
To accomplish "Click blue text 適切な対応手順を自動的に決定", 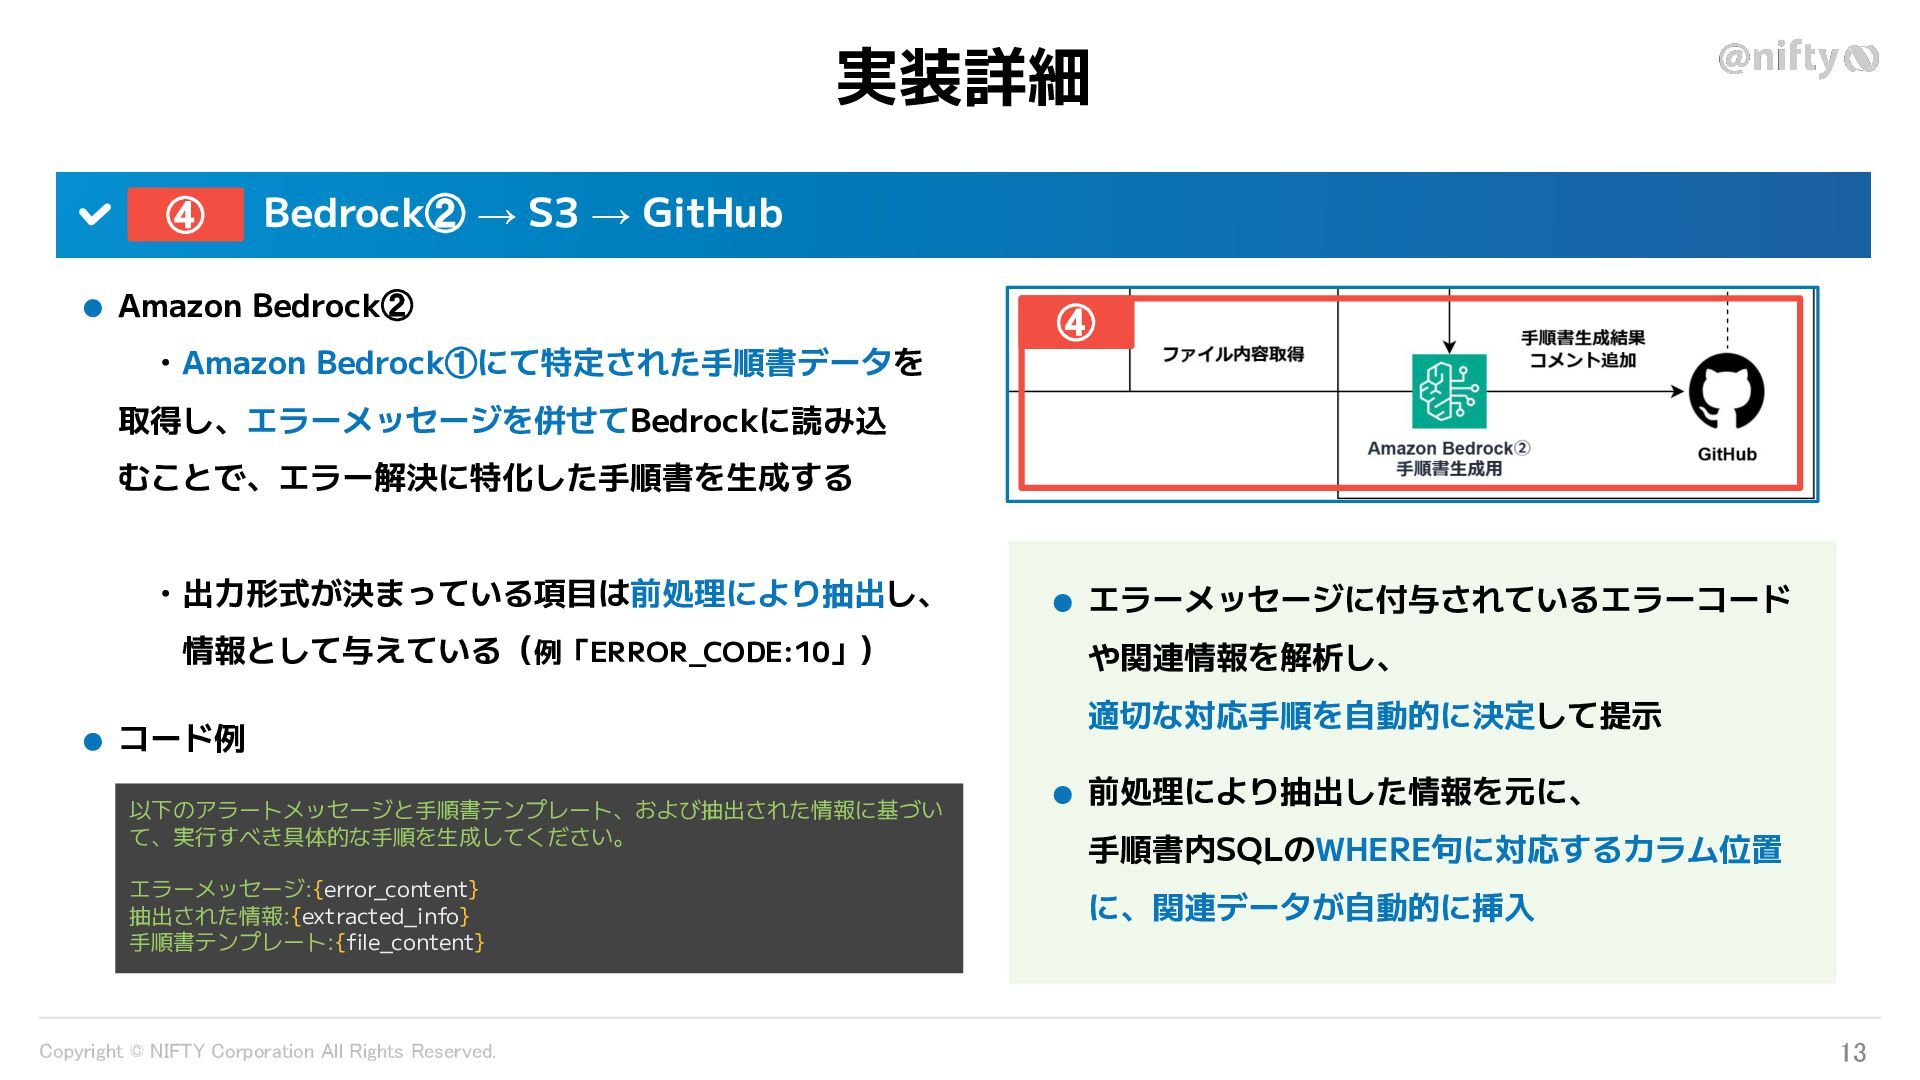I will [1310, 716].
